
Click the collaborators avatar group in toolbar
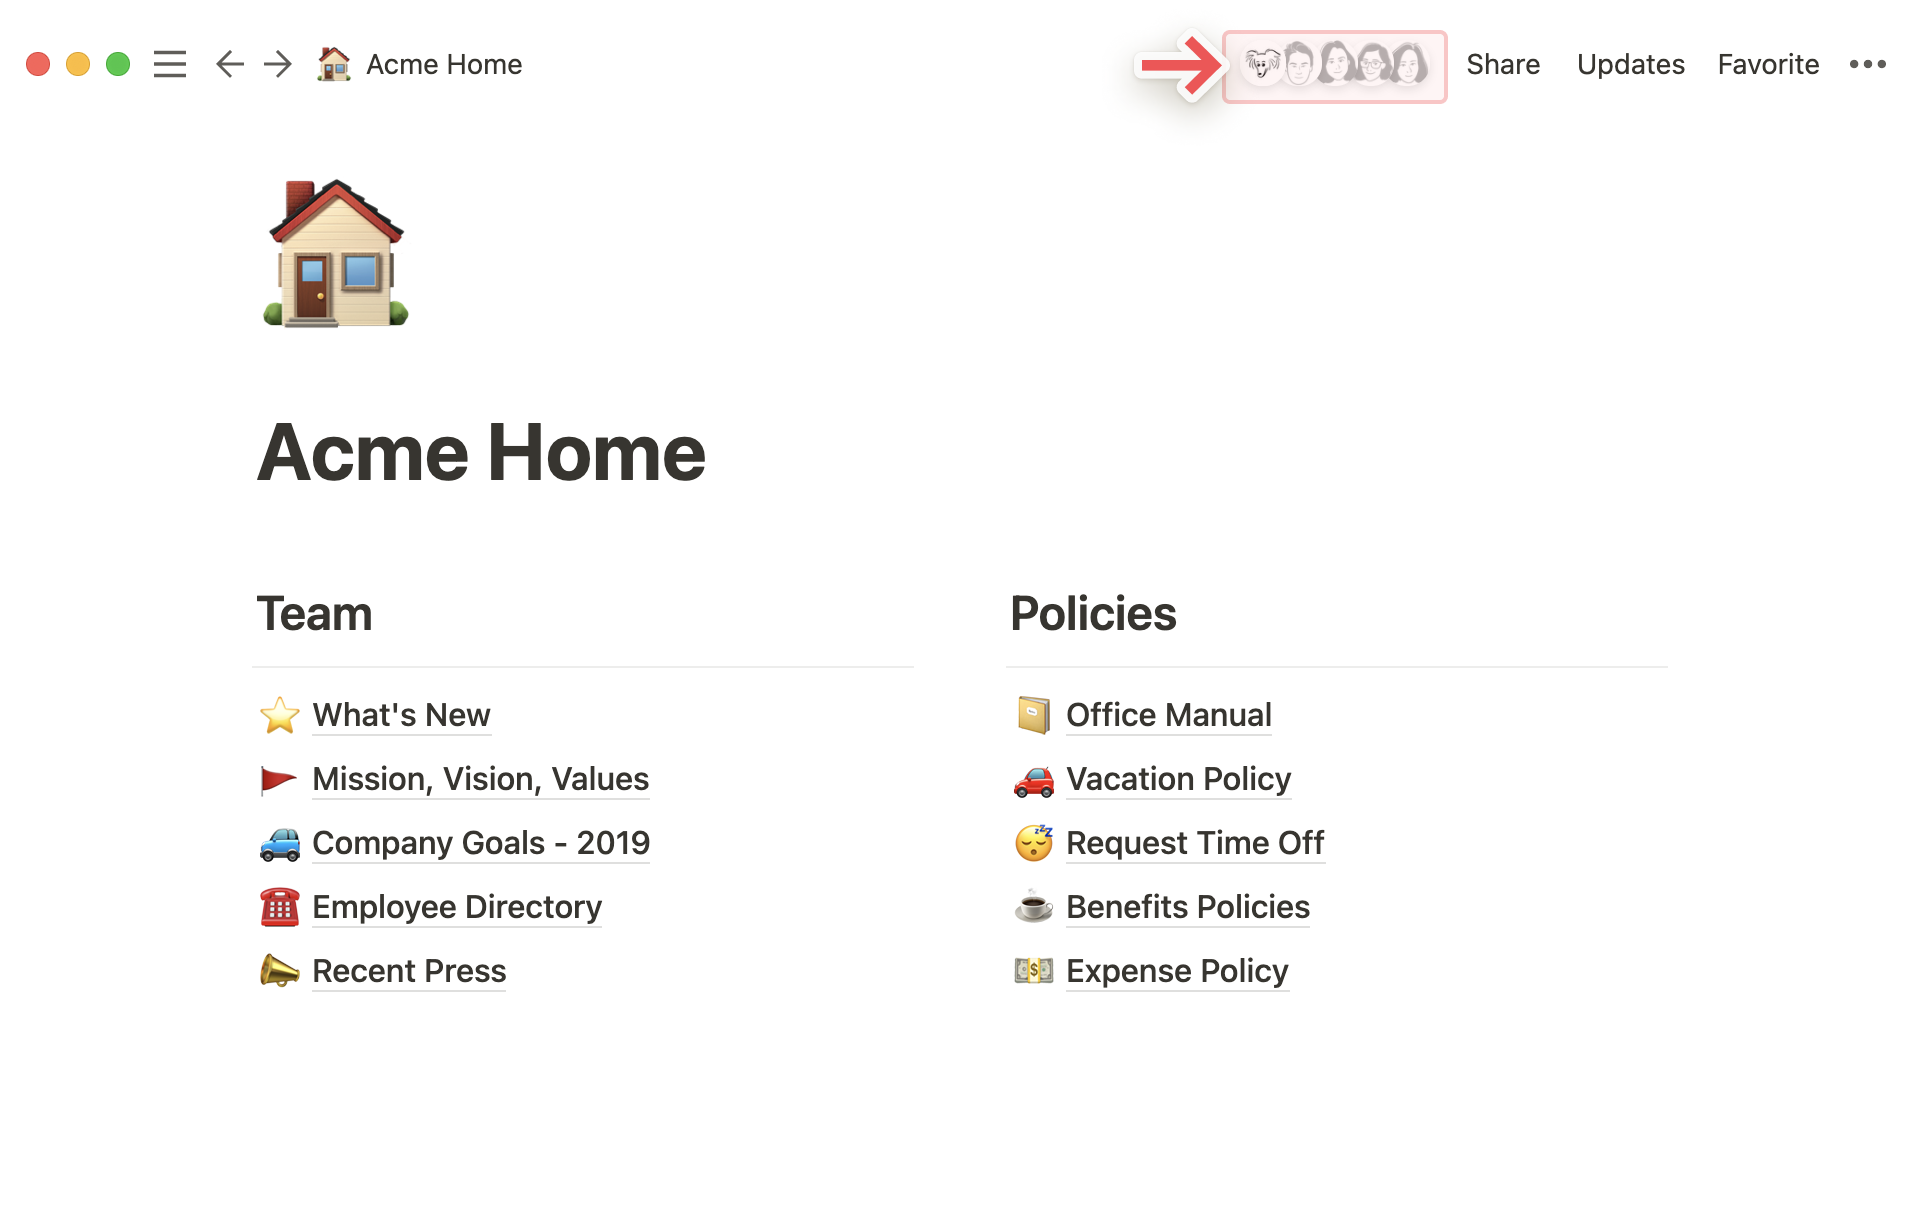(x=1332, y=64)
